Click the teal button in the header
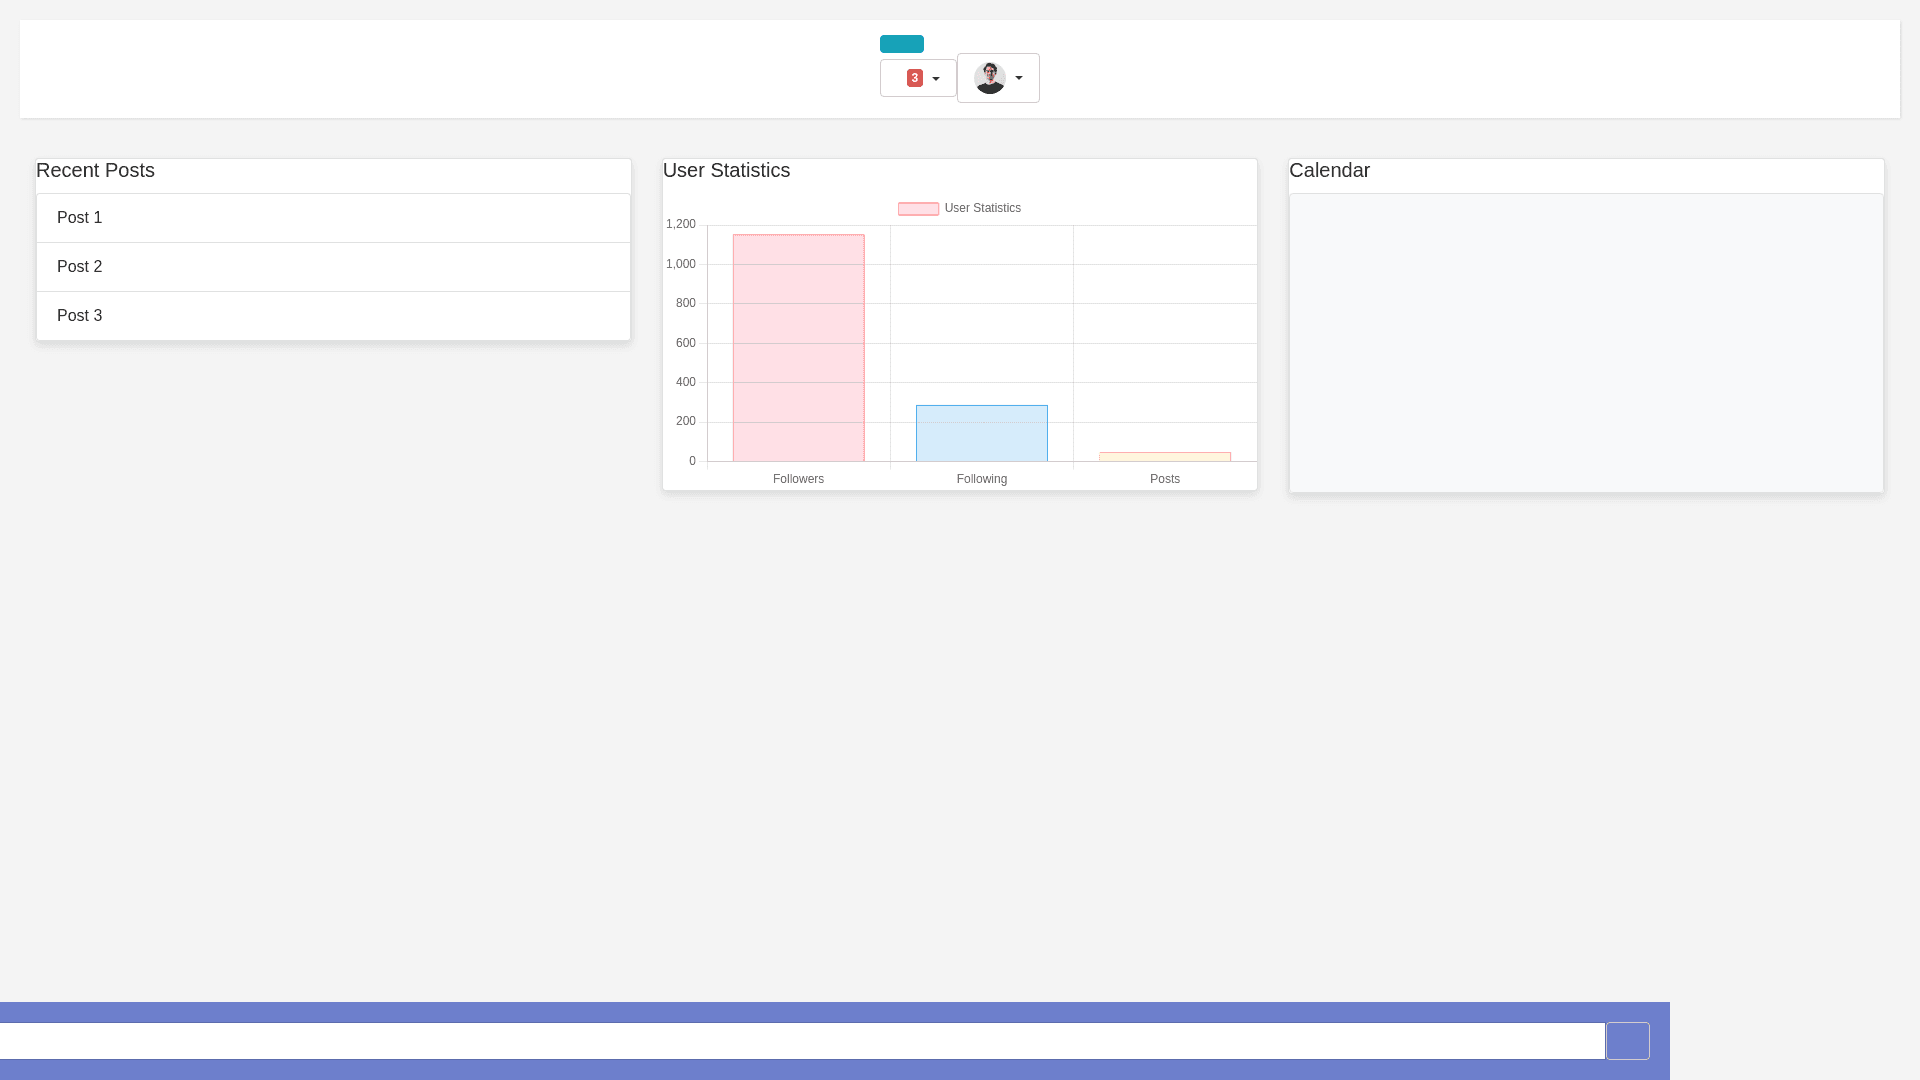The height and width of the screenshot is (1080, 1920). pos(901,44)
